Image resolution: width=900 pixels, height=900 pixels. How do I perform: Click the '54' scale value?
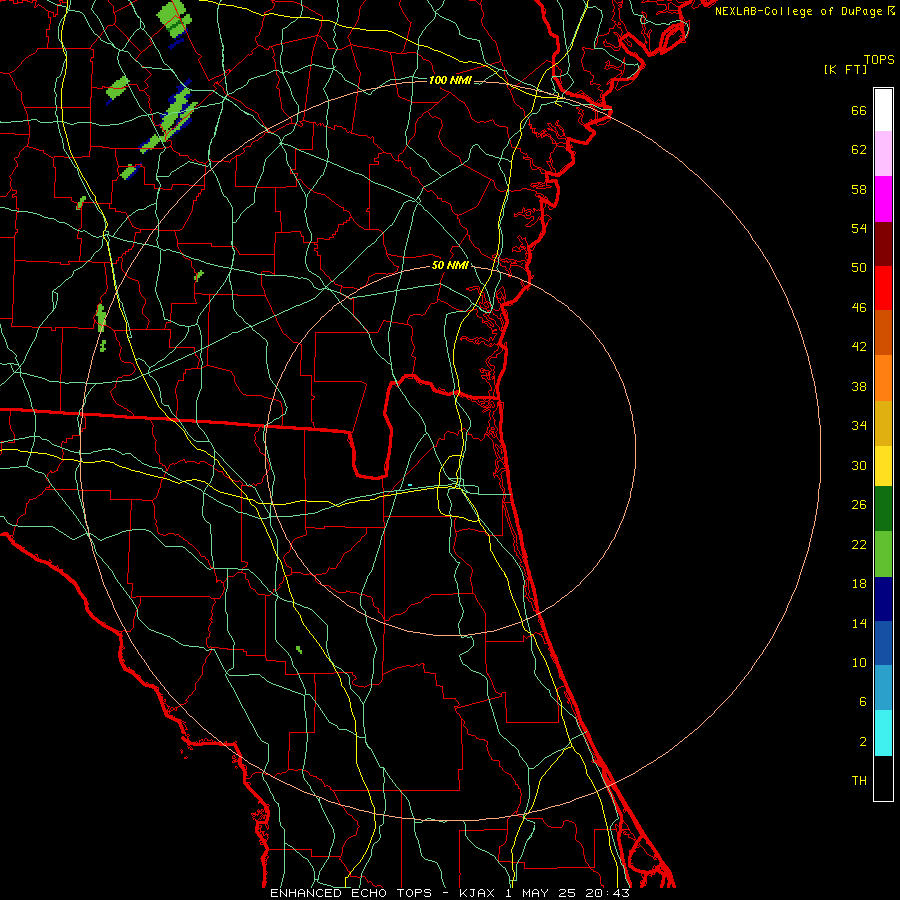pos(859,228)
